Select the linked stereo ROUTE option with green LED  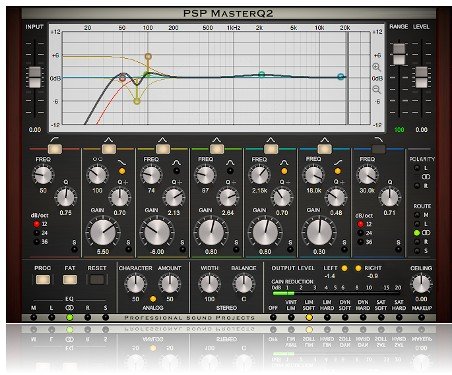tap(417, 233)
